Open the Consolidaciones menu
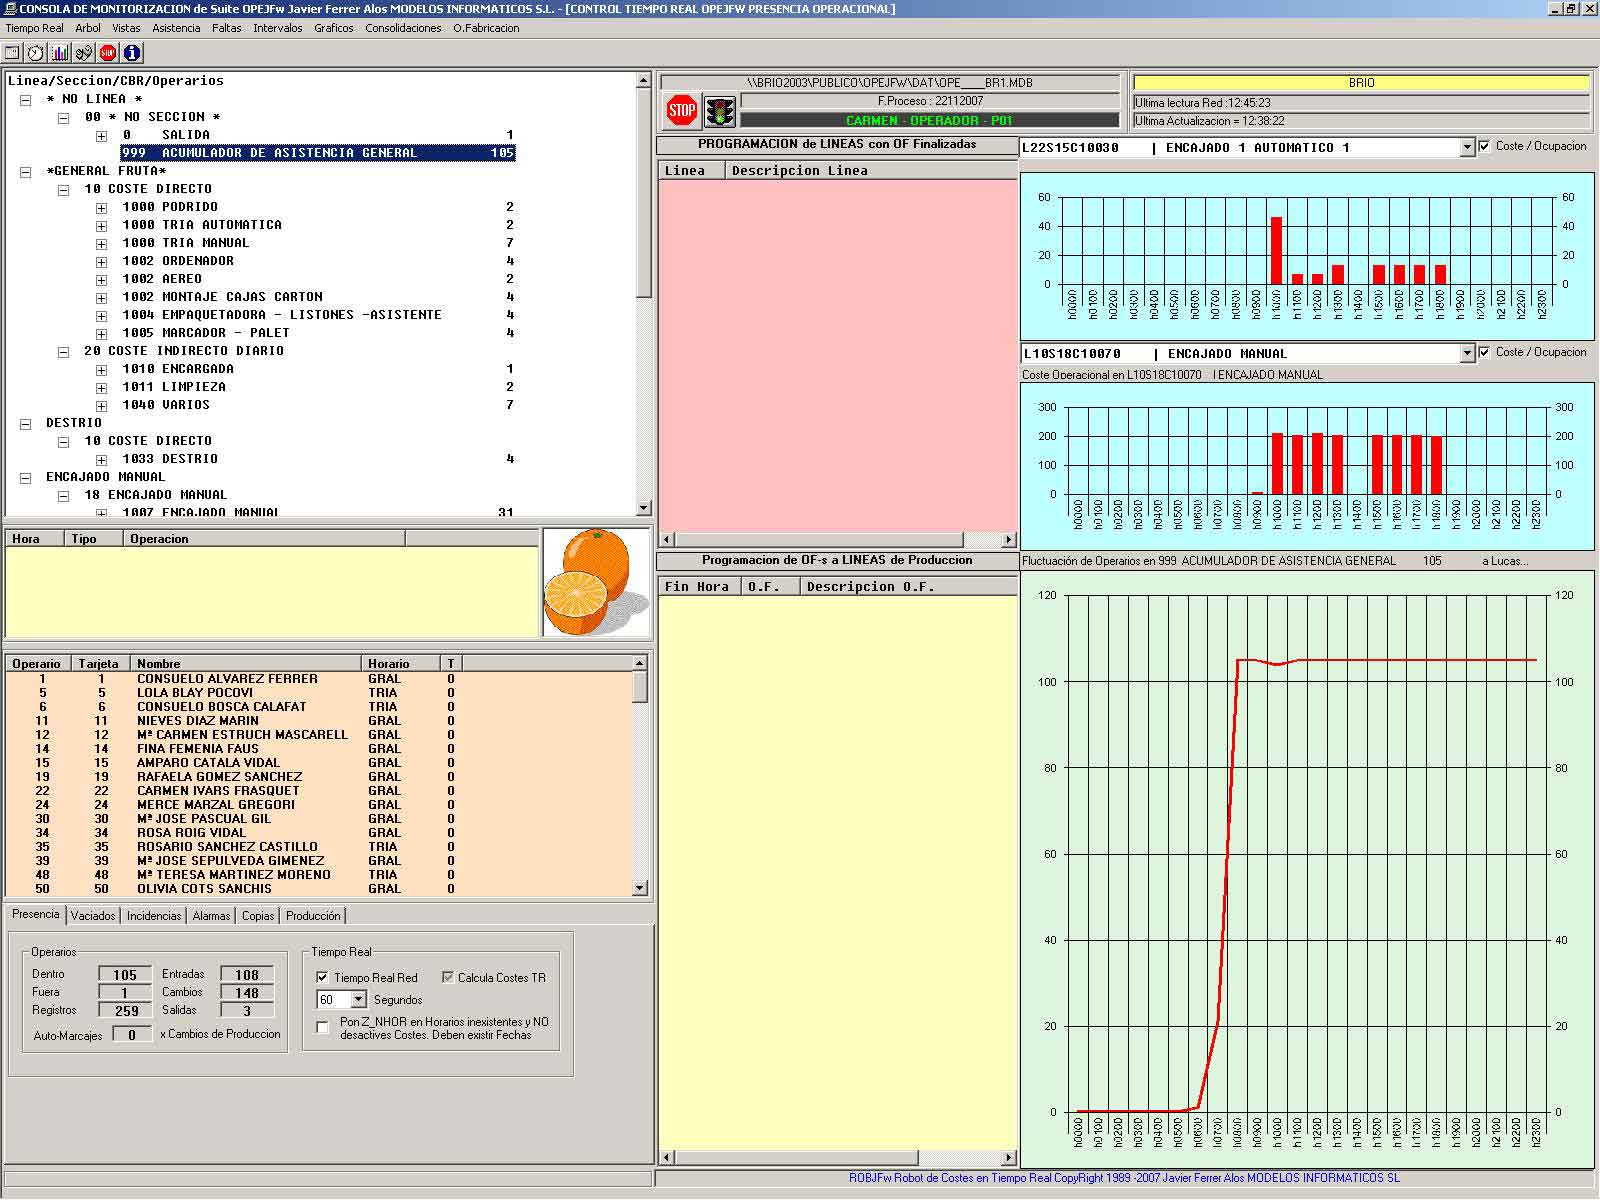Screen dimensions: 1600x1200 [x=403, y=28]
